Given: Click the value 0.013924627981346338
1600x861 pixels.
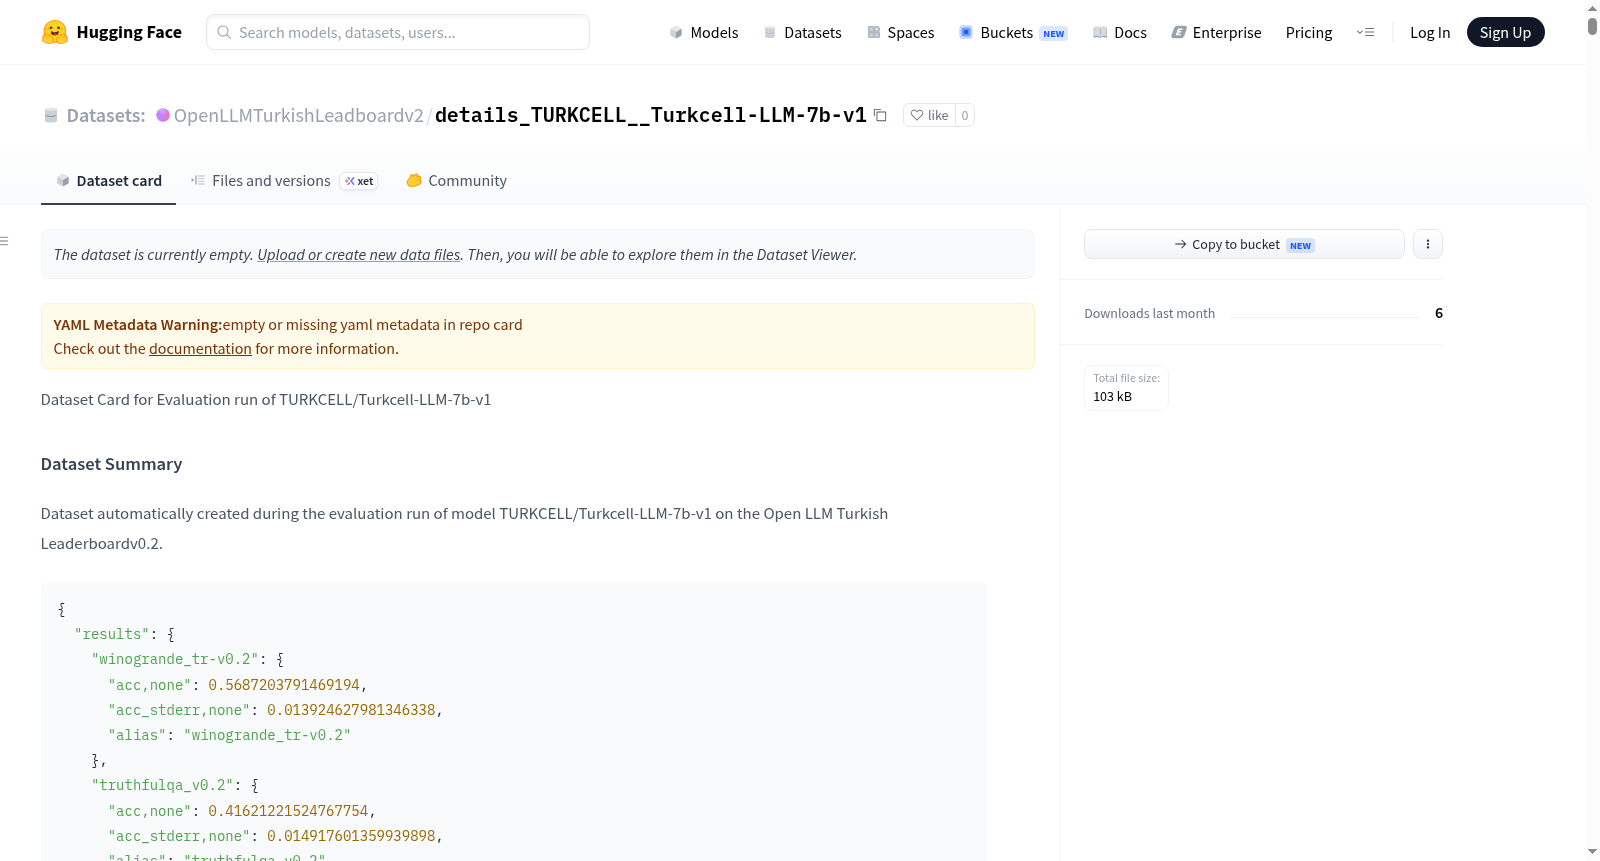Looking at the screenshot, I should 351,710.
